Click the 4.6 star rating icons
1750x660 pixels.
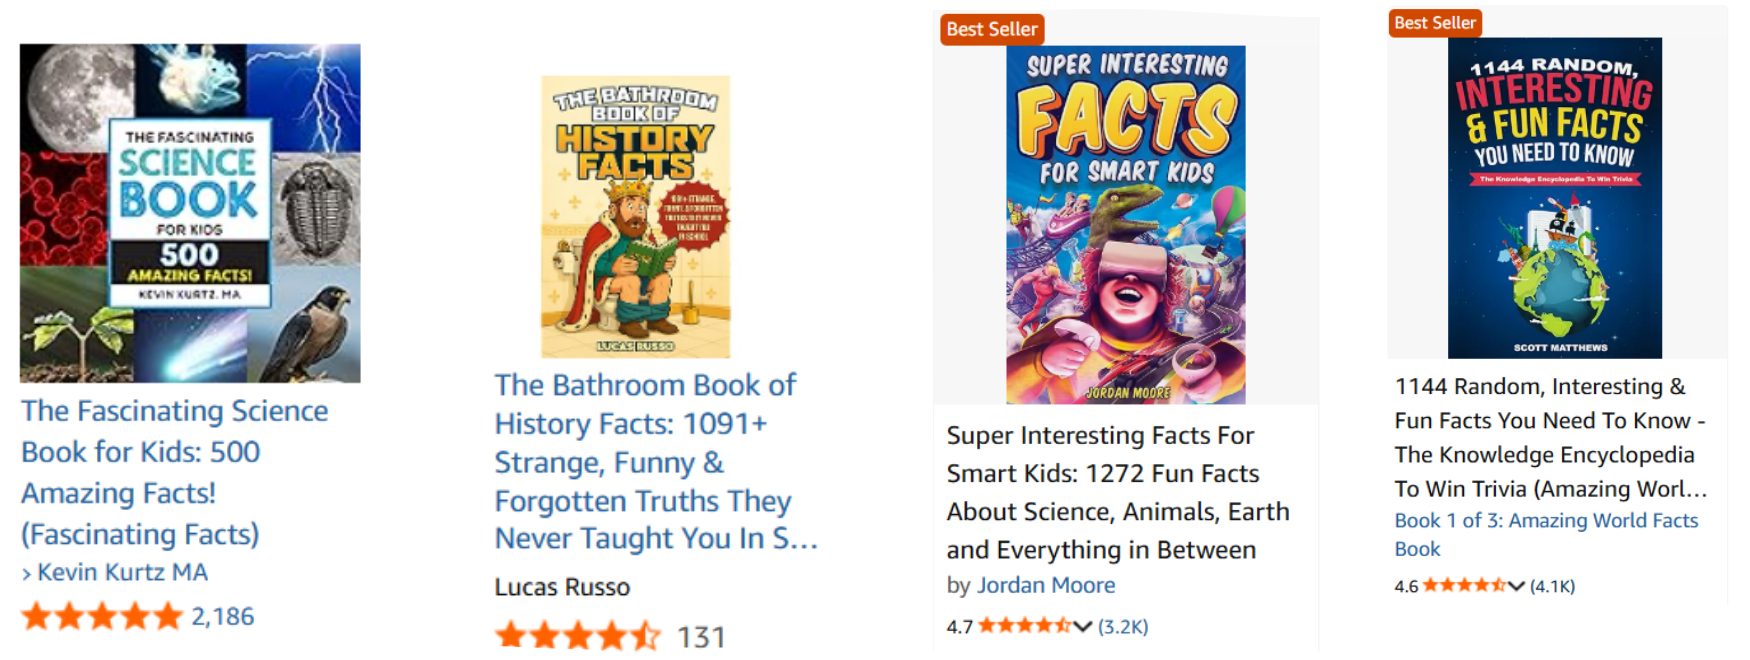tap(1465, 586)
